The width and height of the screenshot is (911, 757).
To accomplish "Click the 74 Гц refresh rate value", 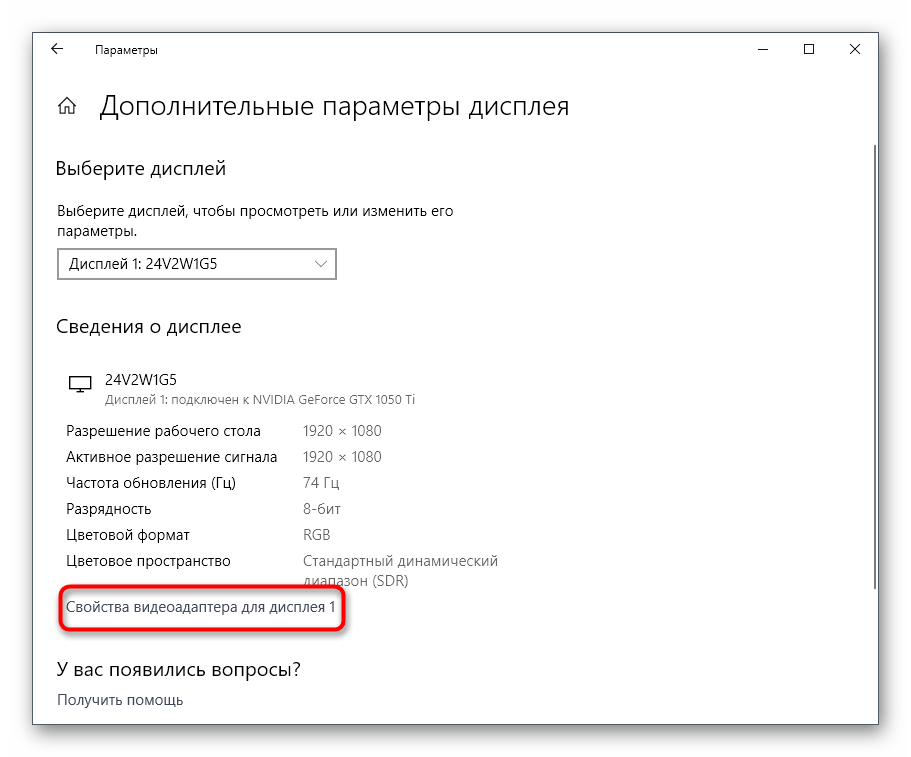I will click(321, 483).
